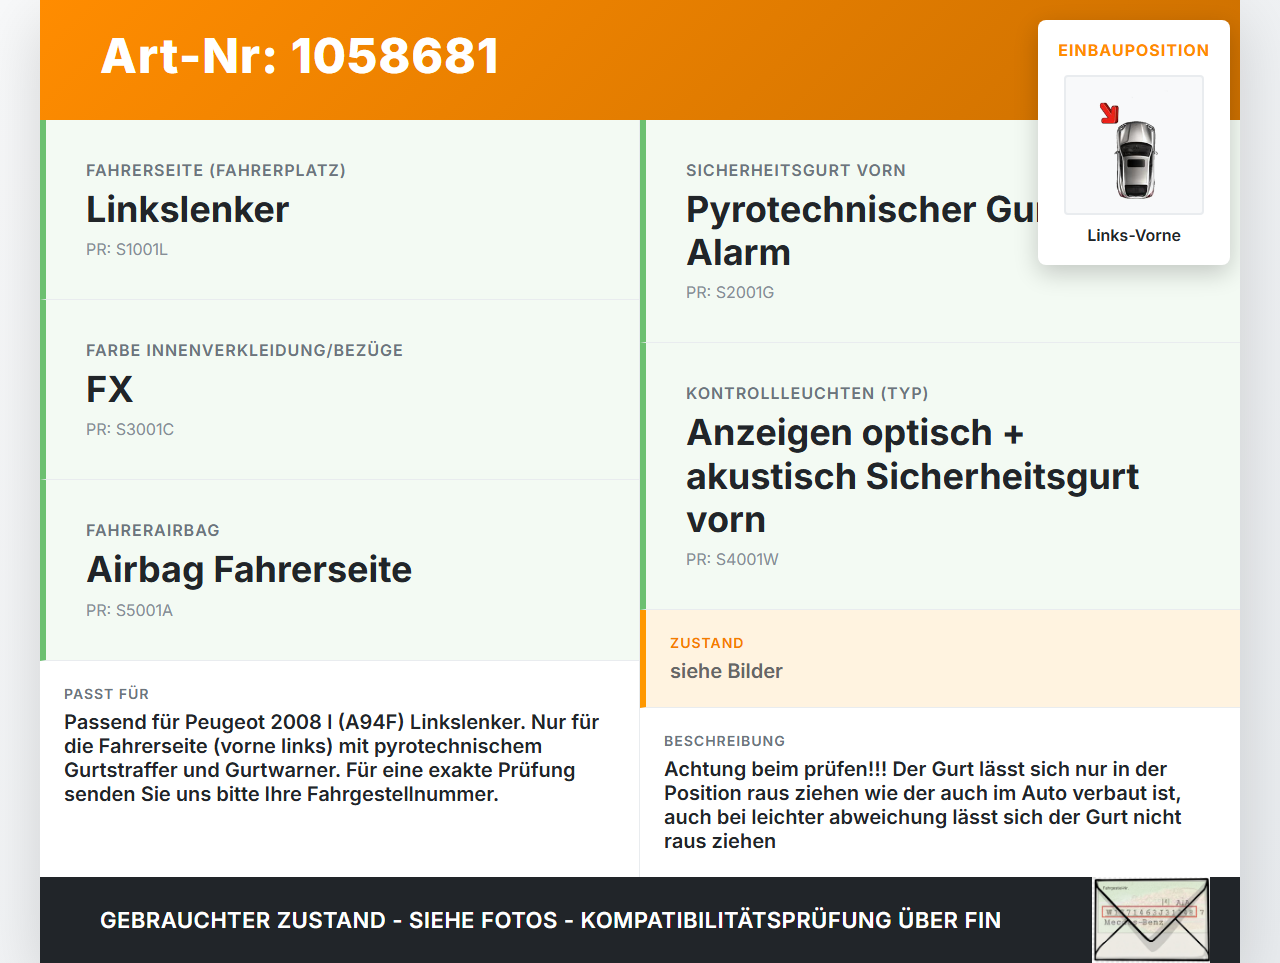
Task: Click the FAHRERAIRBAG label
Action: [x=153, y=530]
